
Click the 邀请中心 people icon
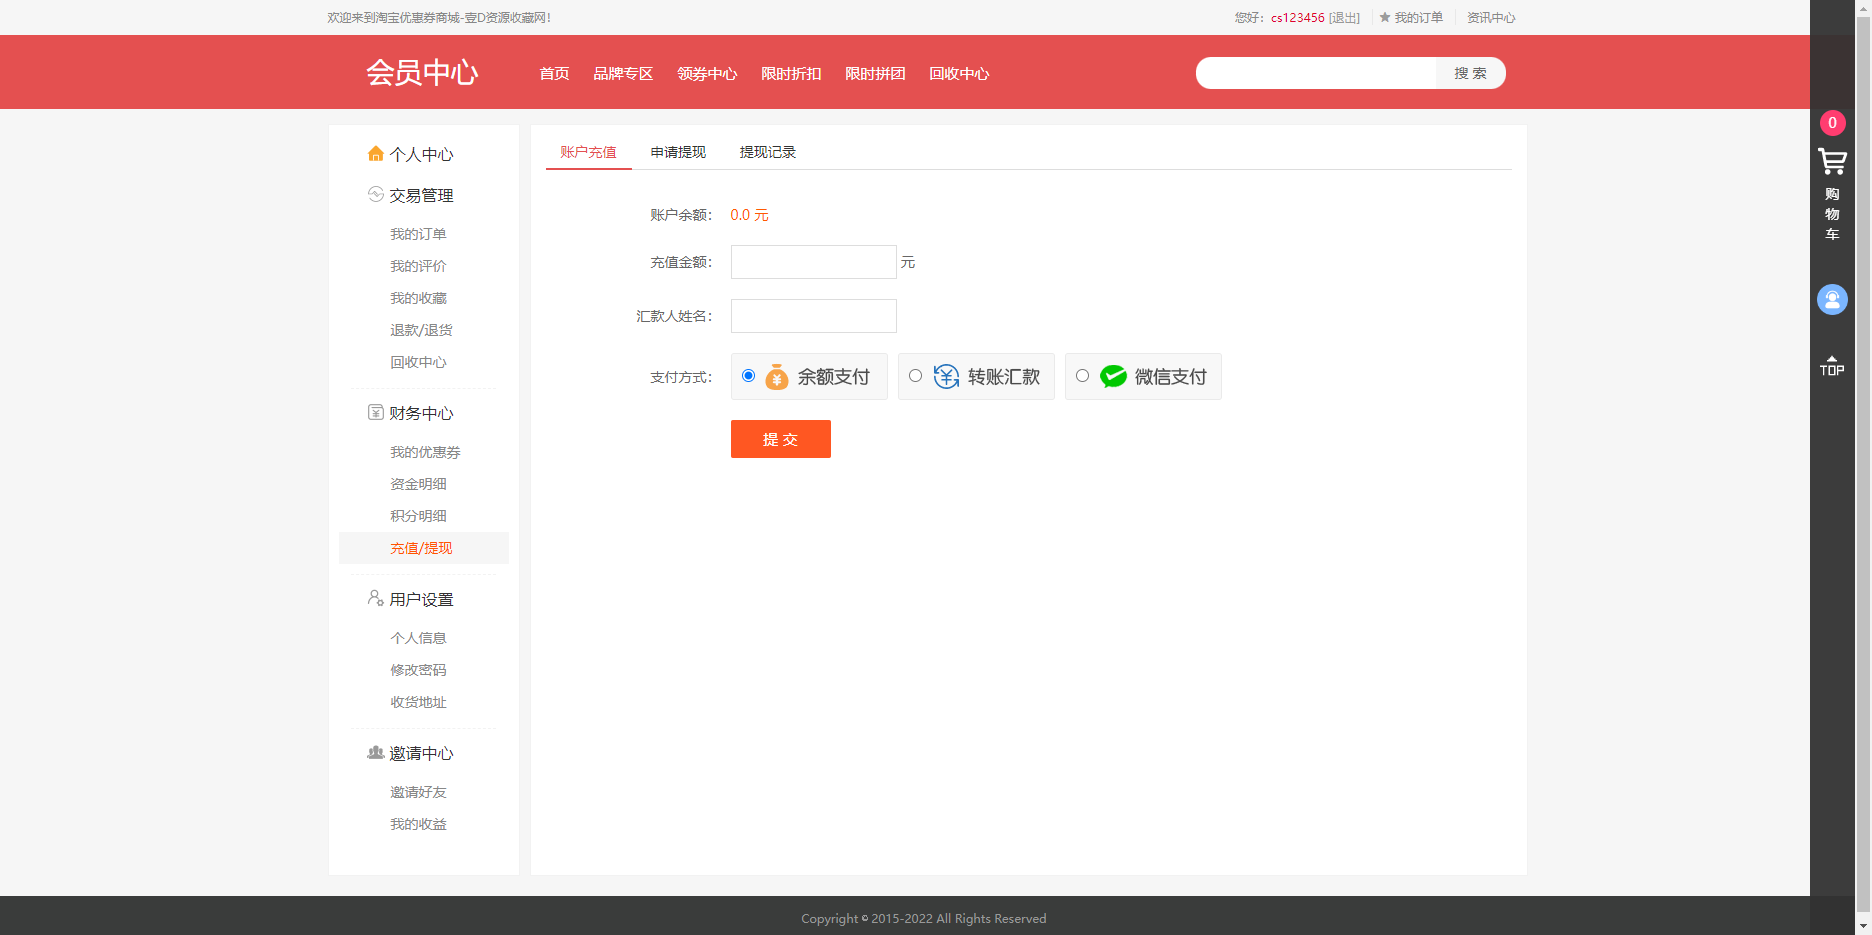click(x=375, y=752)
